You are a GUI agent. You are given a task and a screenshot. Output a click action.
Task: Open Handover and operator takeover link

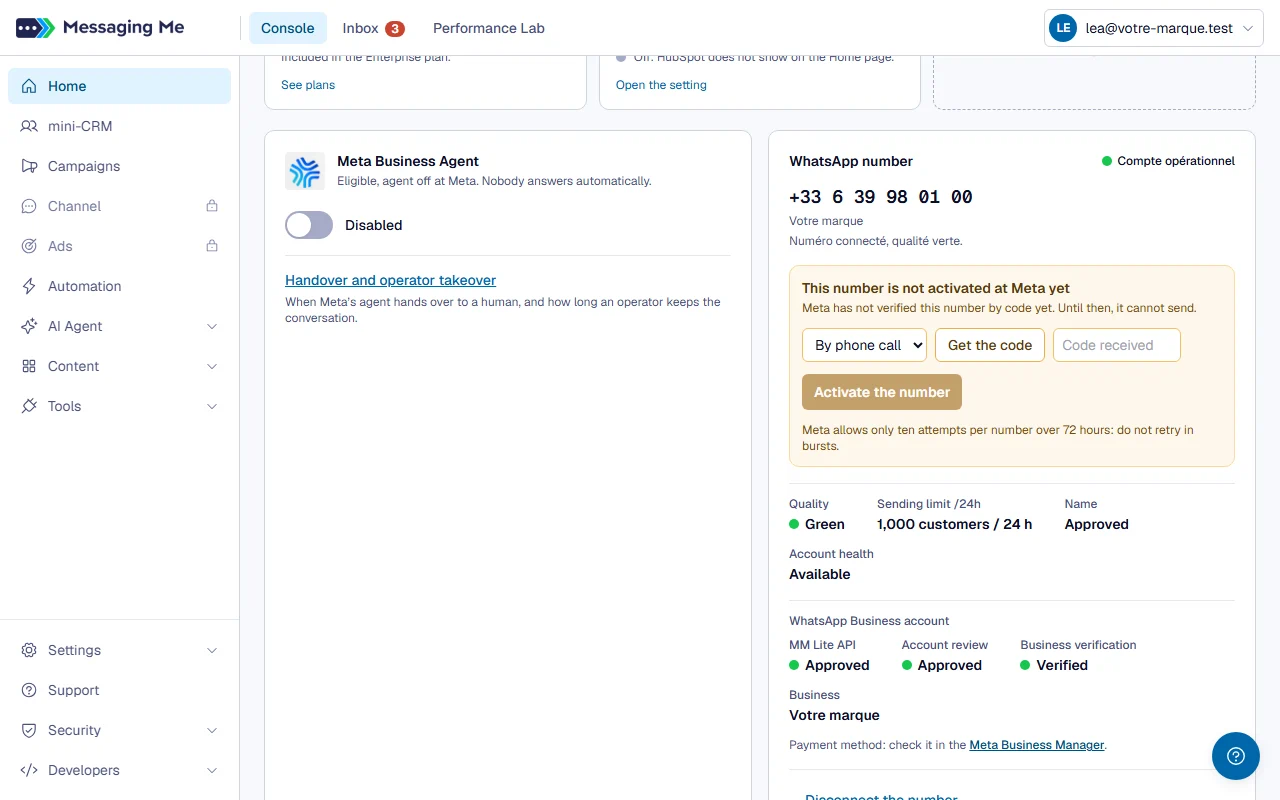[390, 280]
